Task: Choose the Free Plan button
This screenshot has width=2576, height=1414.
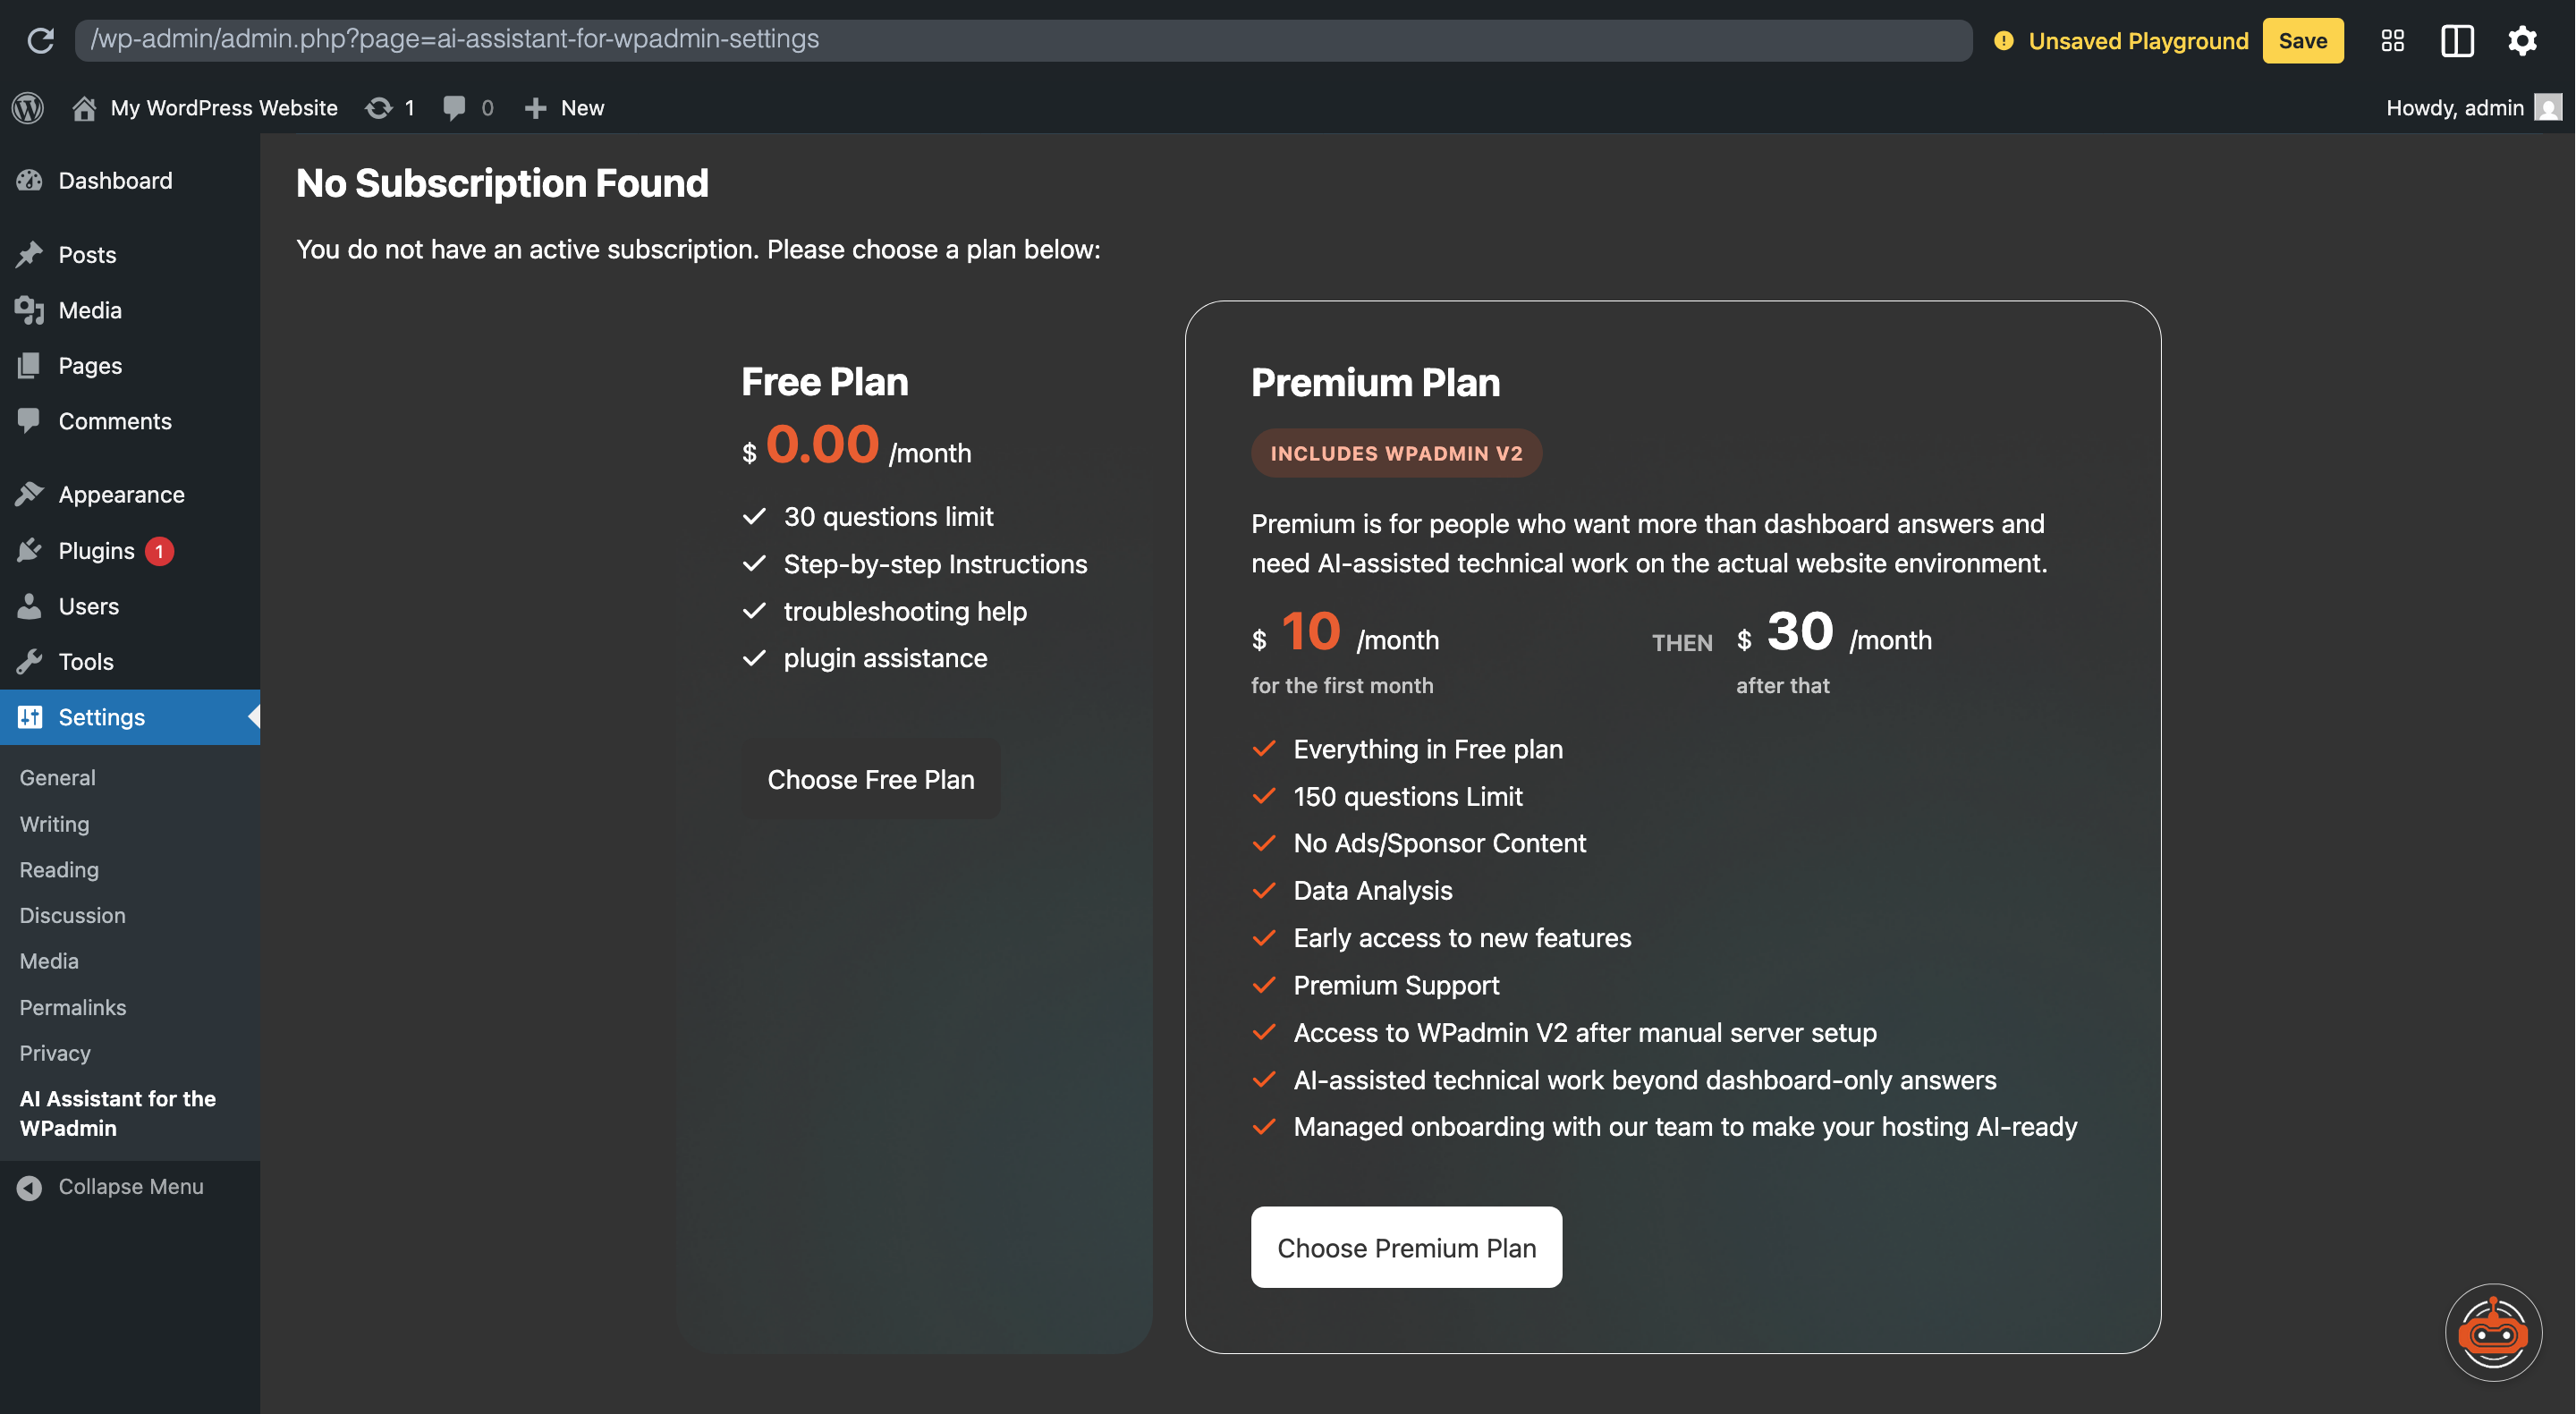Action: (870, 779)
